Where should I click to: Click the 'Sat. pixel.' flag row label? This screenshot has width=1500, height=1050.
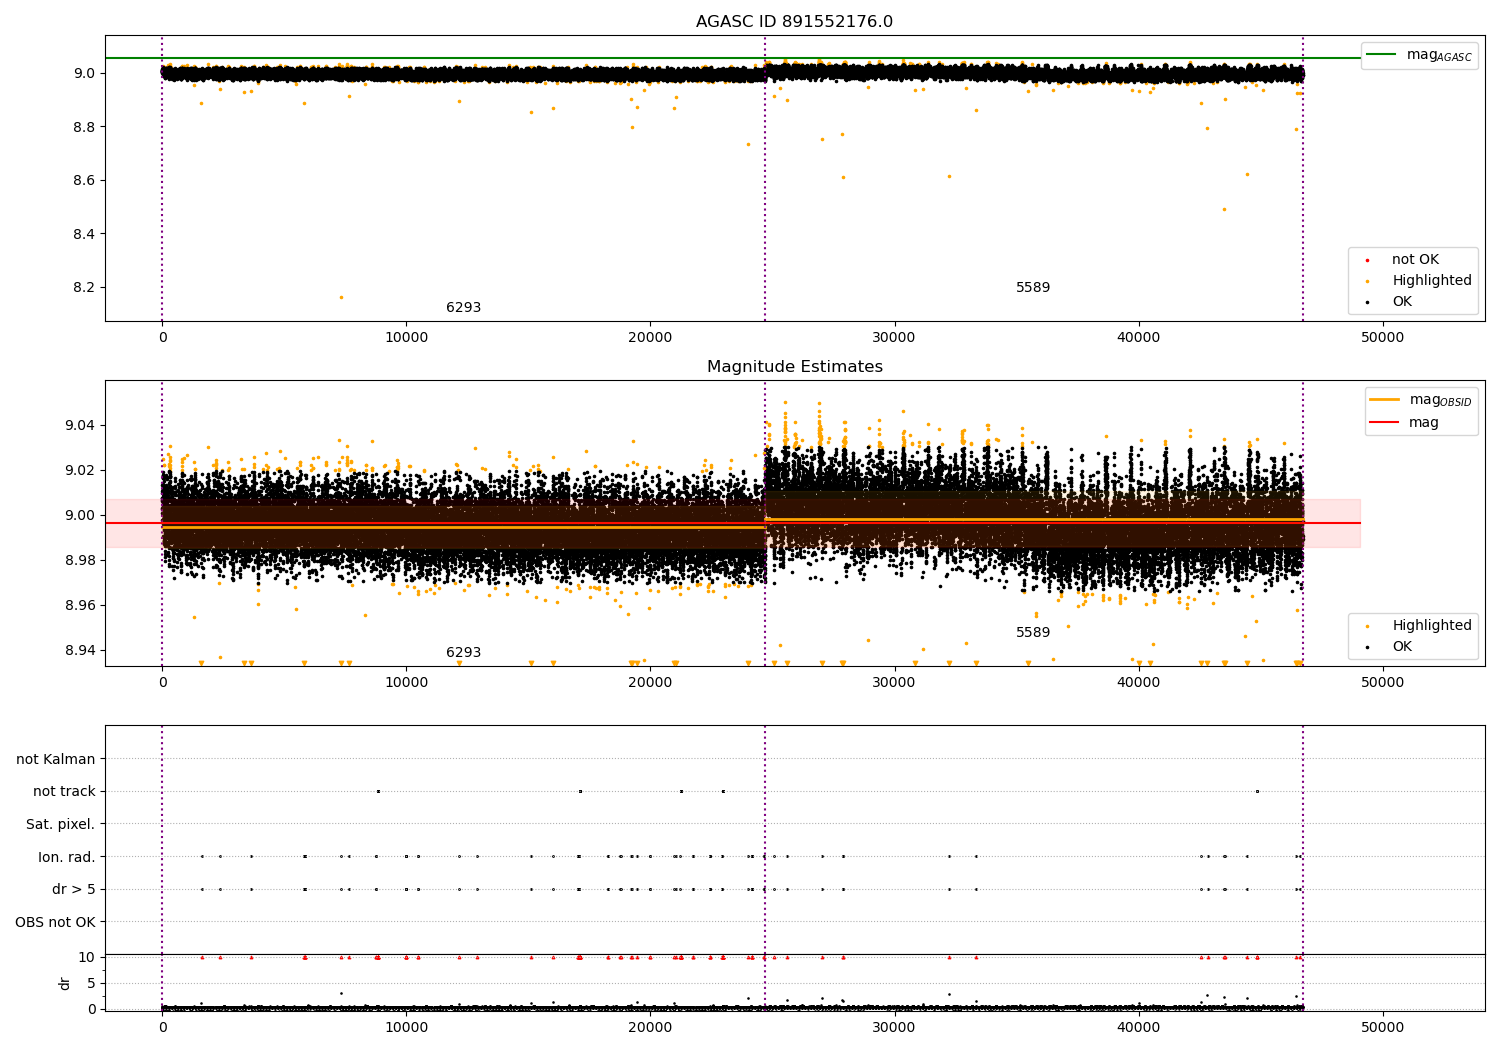60,824
